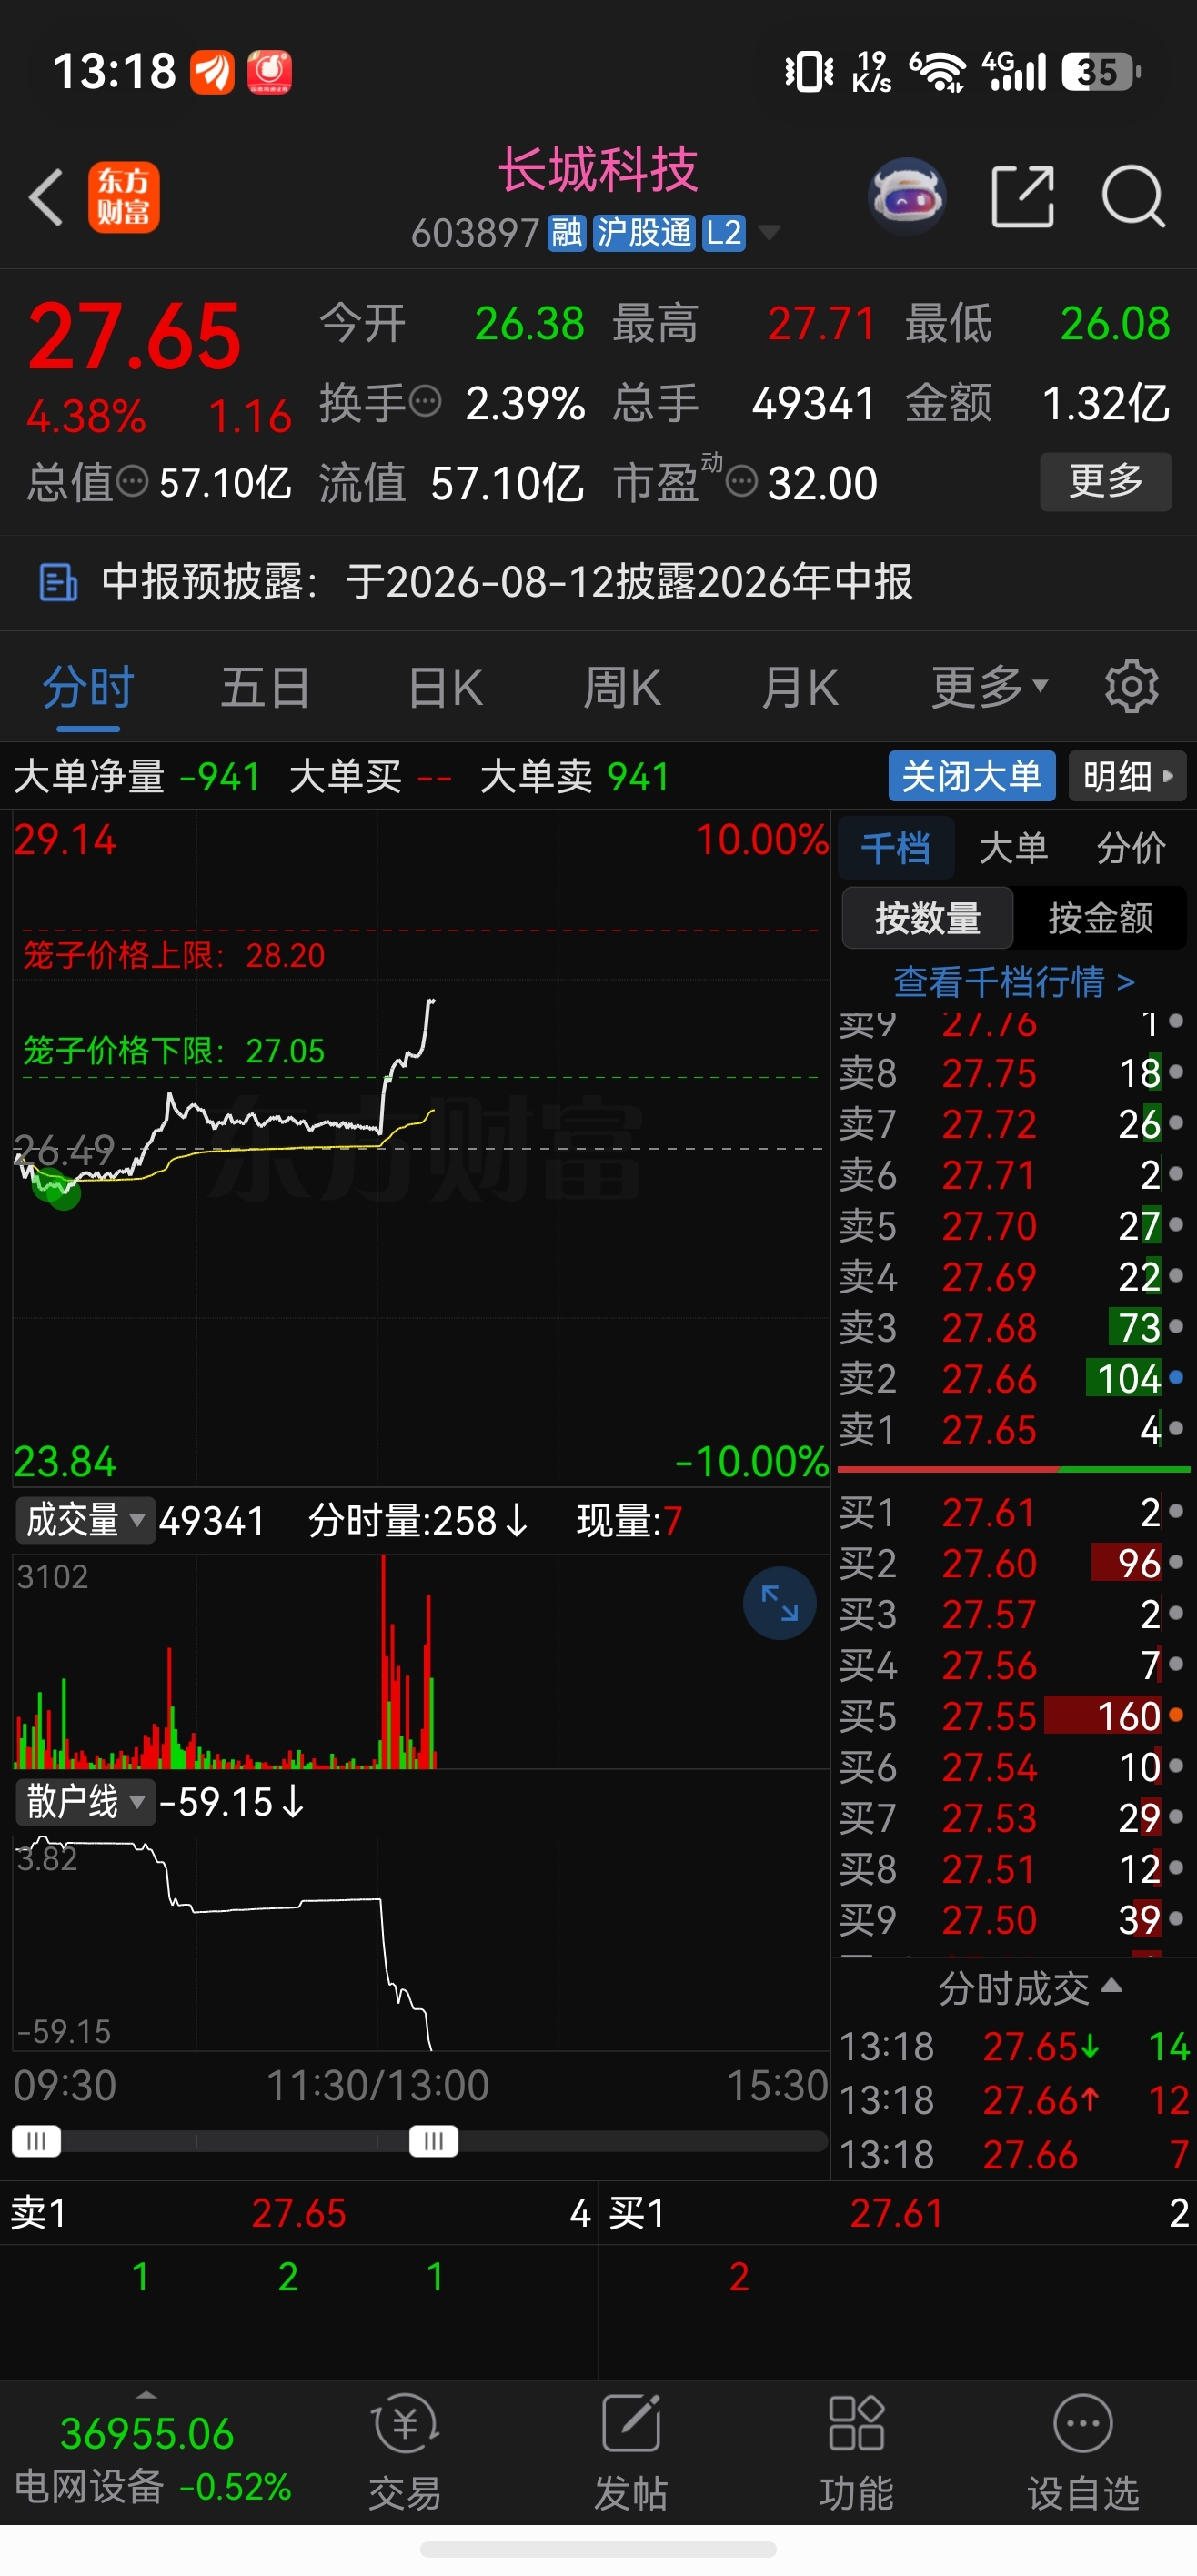The image size is (1197, 2576).
Task: Open the 交易 yen icon
Action: 405,2425
